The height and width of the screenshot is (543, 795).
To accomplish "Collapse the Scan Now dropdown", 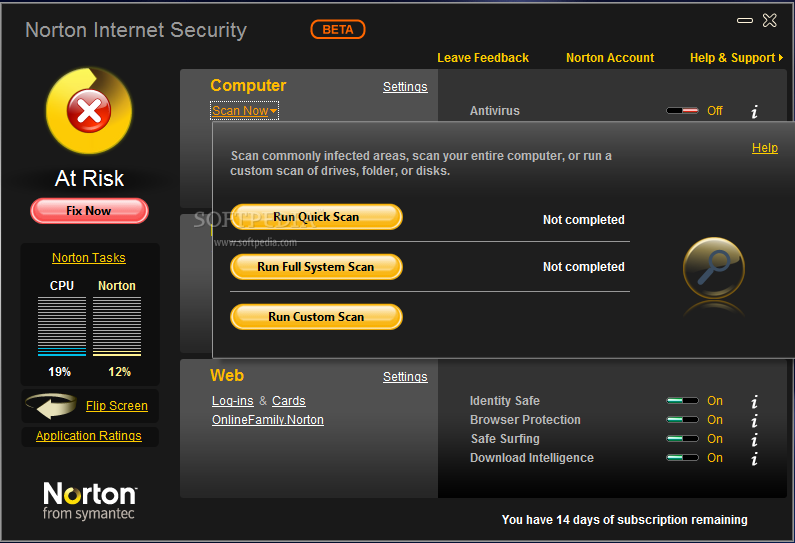I will click(244, 111).
